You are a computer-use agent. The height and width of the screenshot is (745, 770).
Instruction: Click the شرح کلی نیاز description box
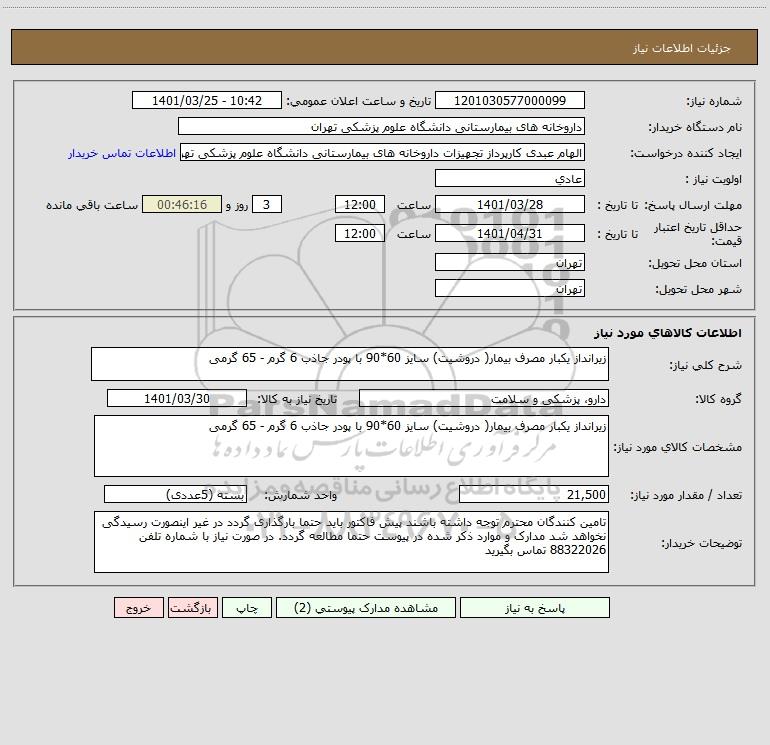coord(350,364)
